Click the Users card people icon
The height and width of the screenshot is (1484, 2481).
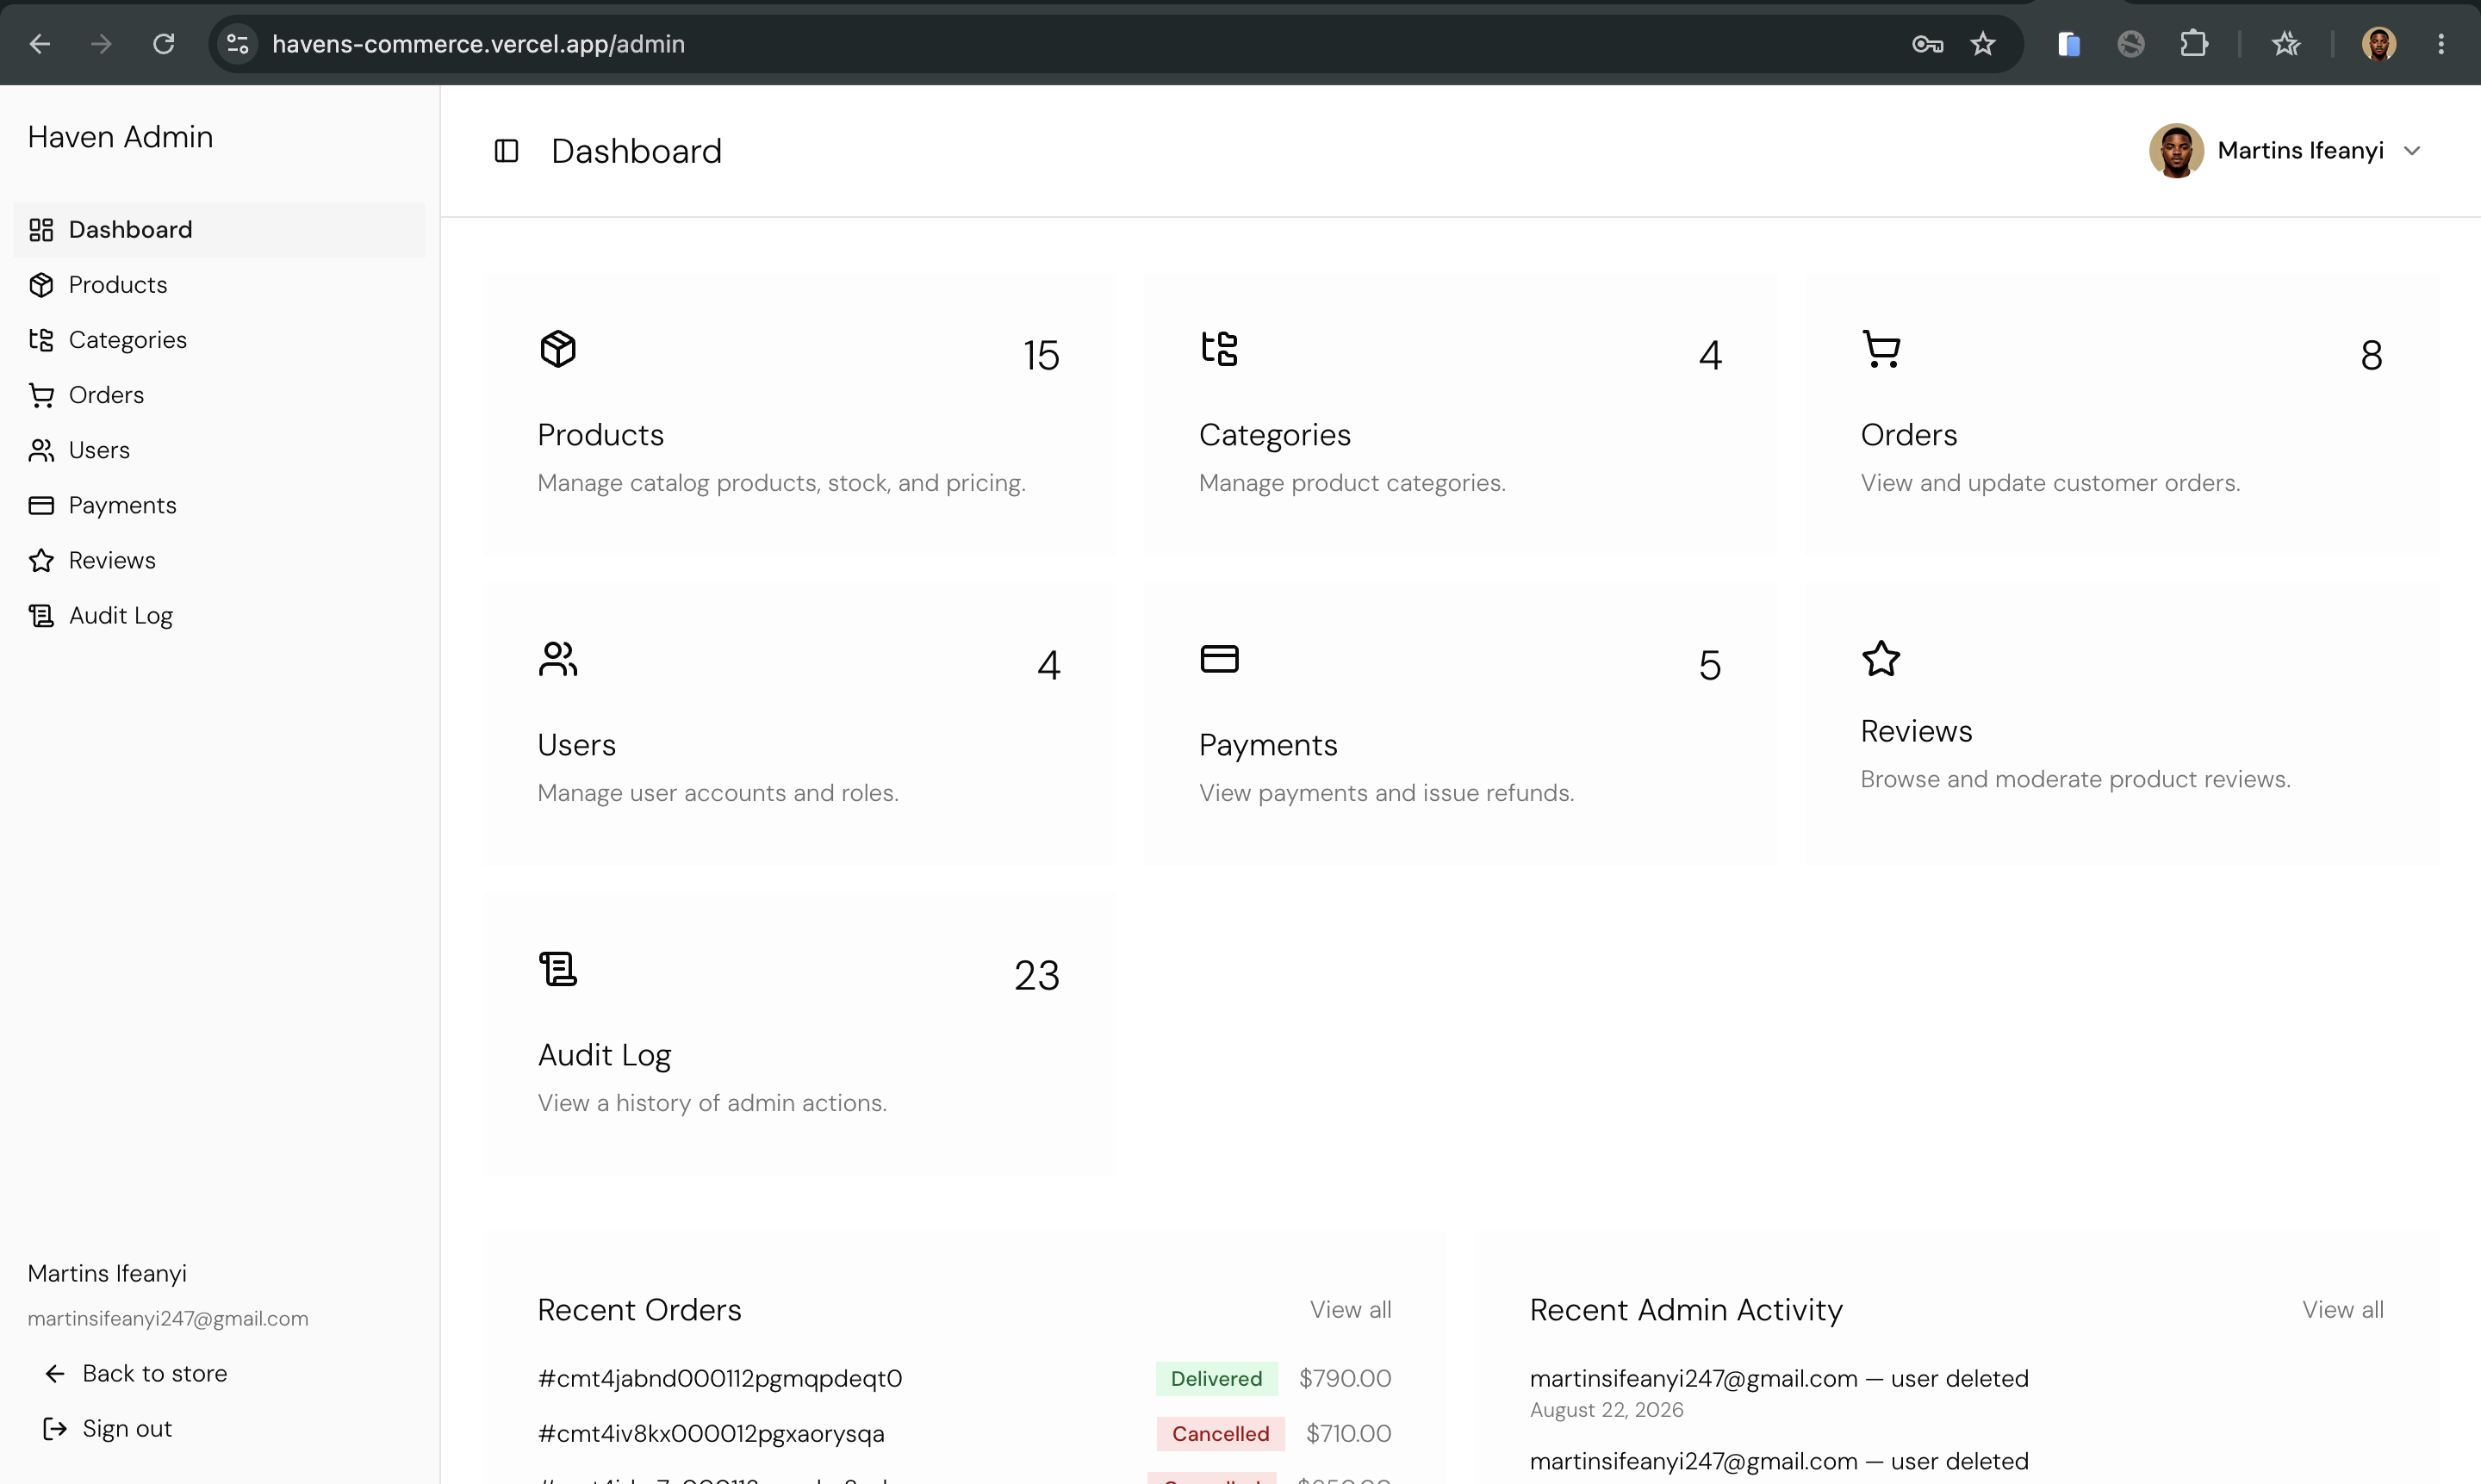[558, 659]
